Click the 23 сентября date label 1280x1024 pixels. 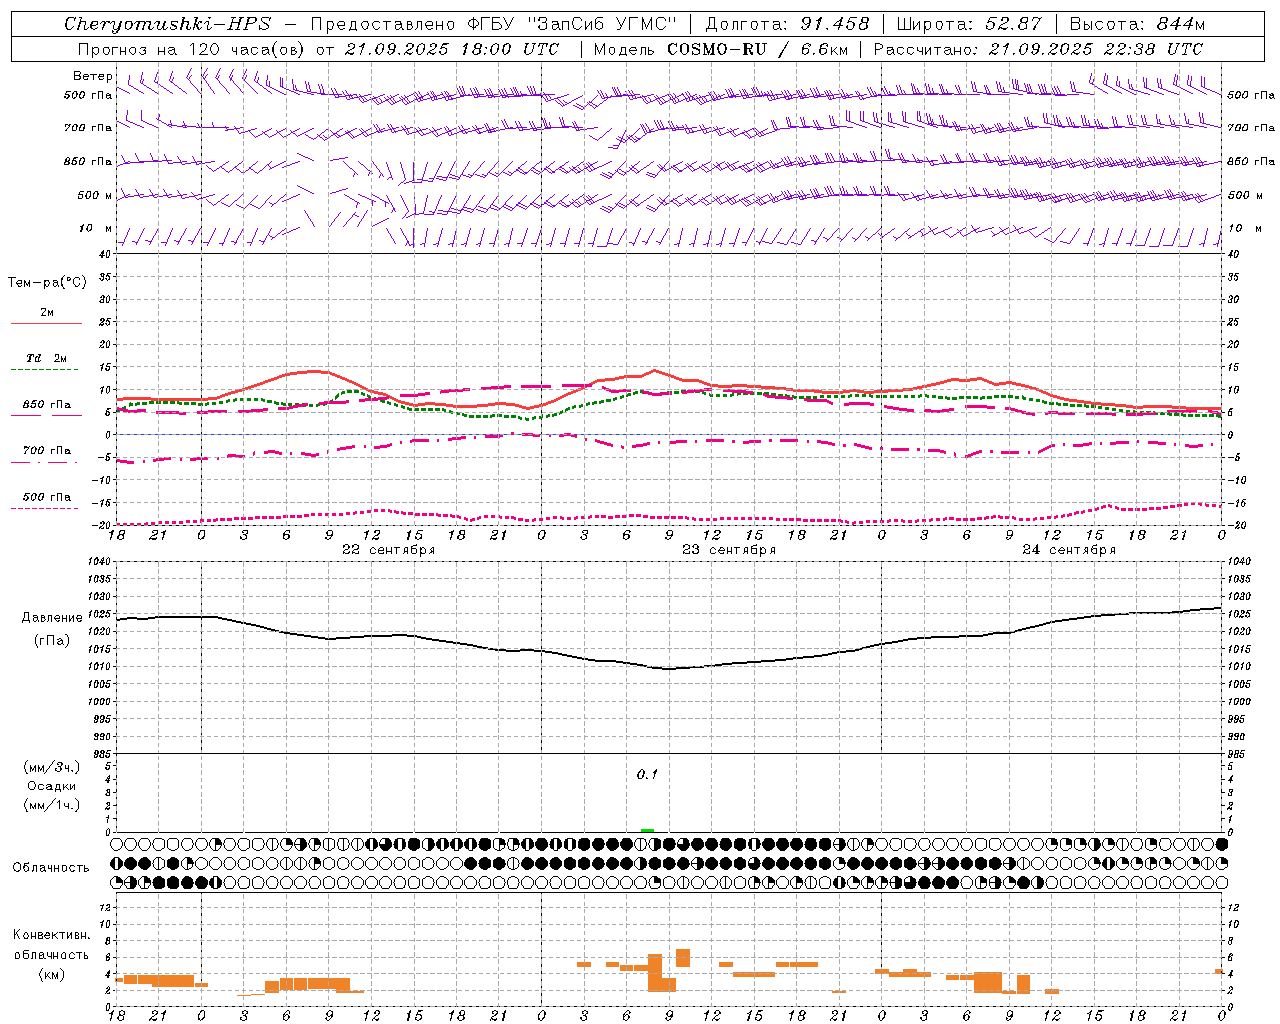tap(729, 550)
